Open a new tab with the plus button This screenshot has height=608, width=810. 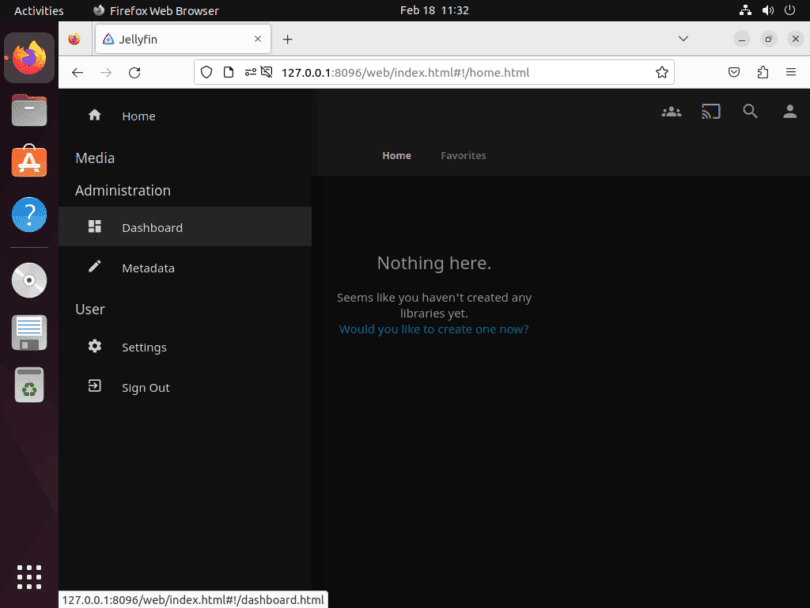click(288, 38)
